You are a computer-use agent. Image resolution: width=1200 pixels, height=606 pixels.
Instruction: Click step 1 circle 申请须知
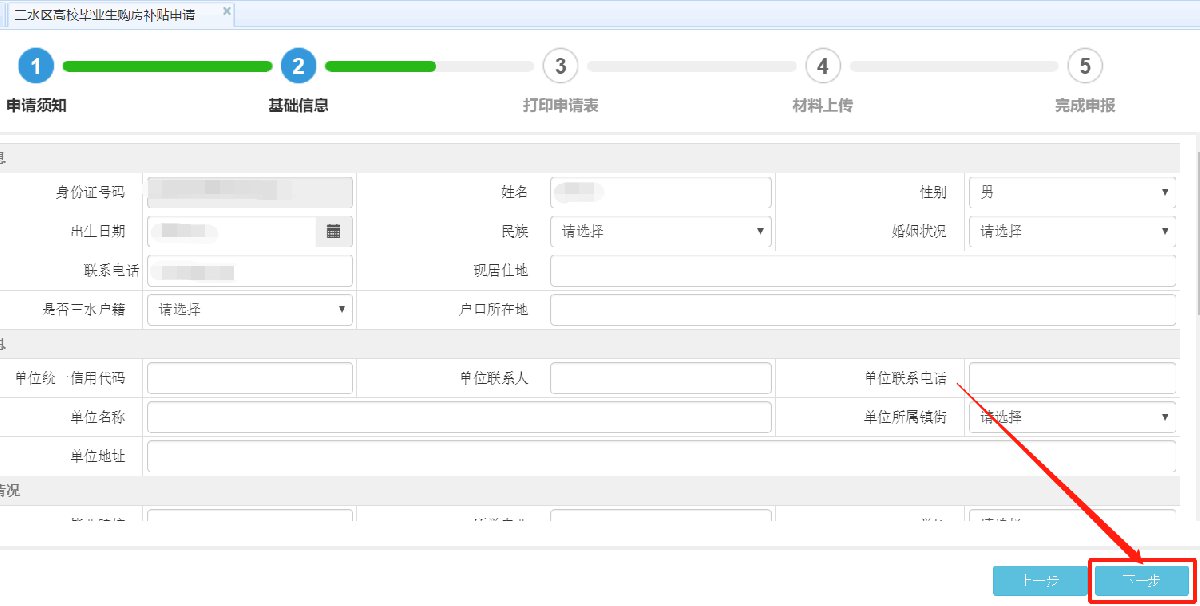coord(36,67)
